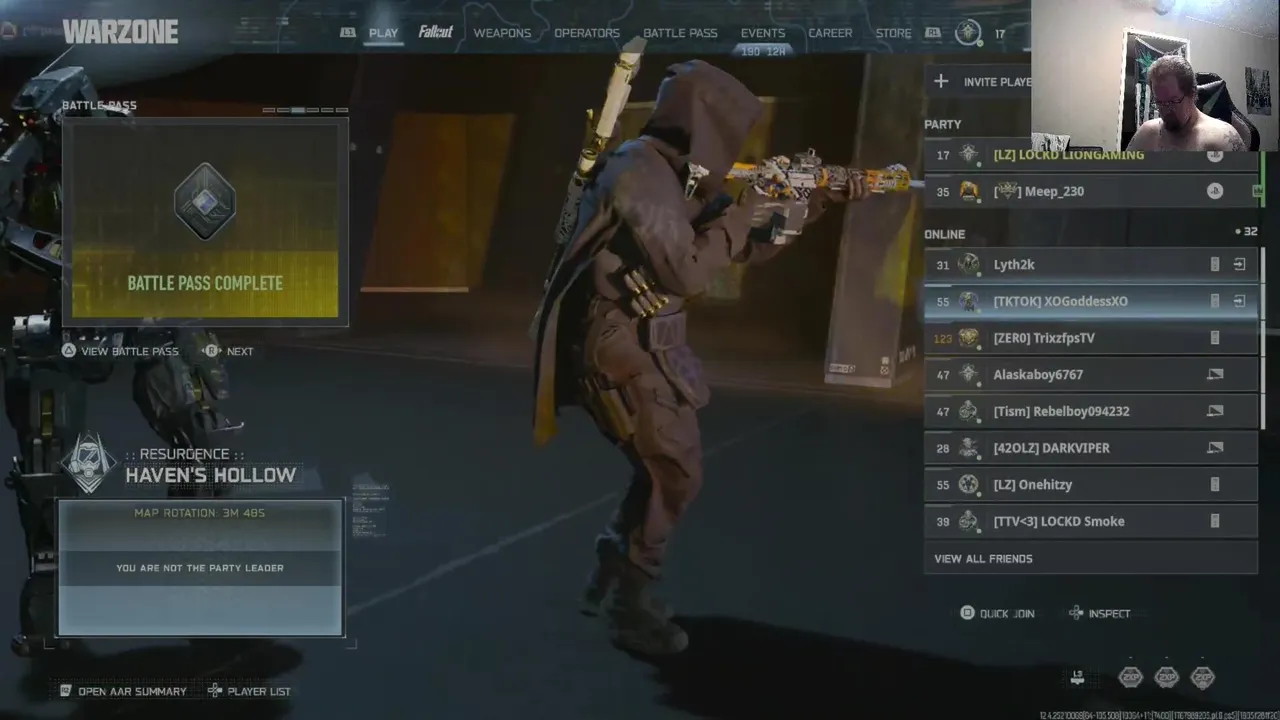Click platform icon on TrixzfpsTV row
The height and width of the screenshot is (720, 1280).
[x=1215, y=338]
